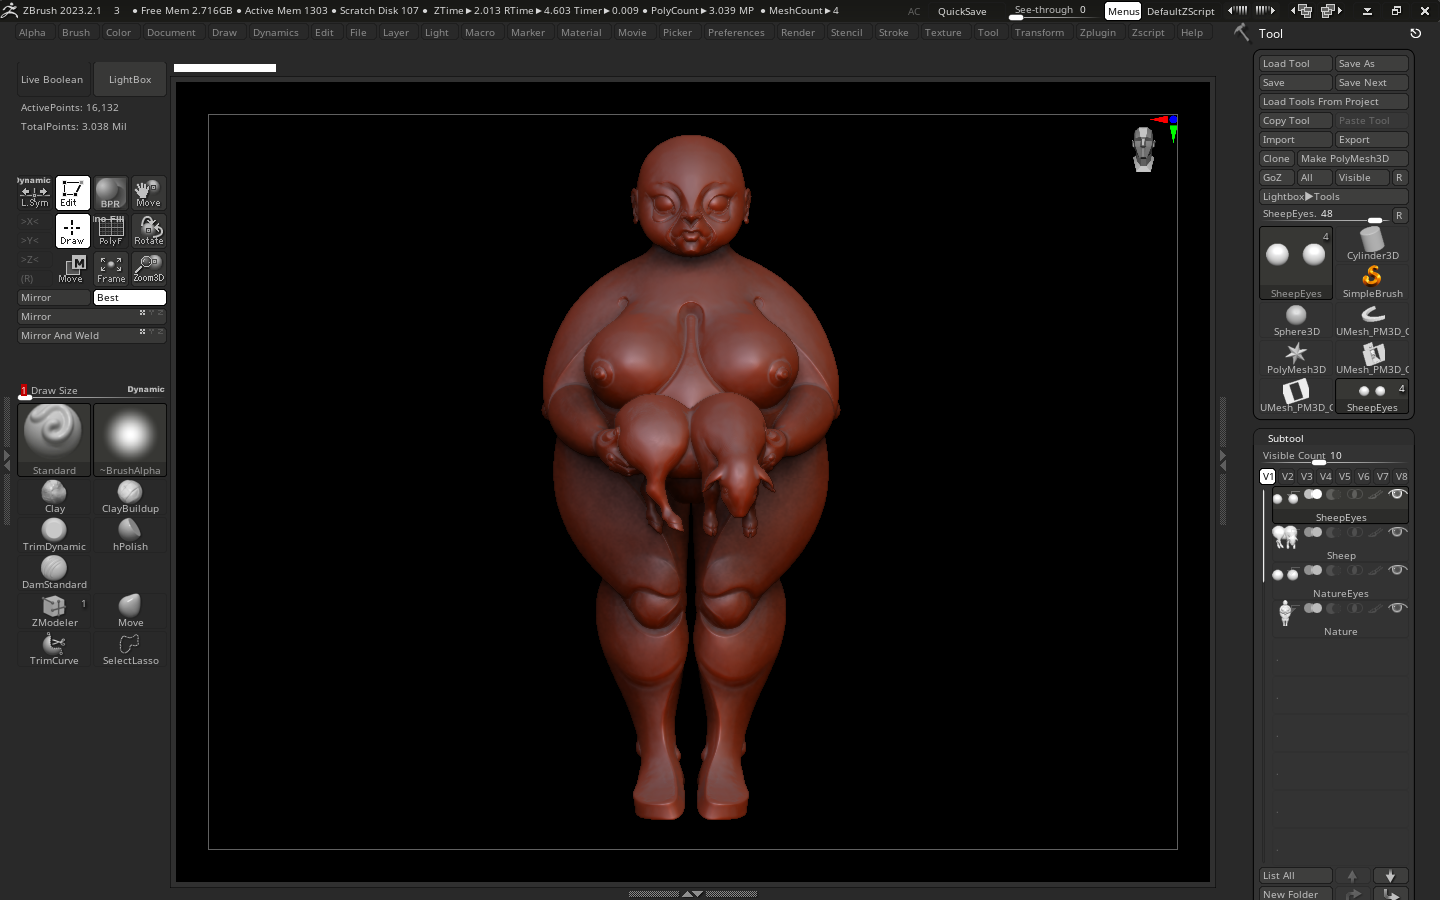Toggle the Menus button
This screenshot has height=900, width=1440.
1123,11
